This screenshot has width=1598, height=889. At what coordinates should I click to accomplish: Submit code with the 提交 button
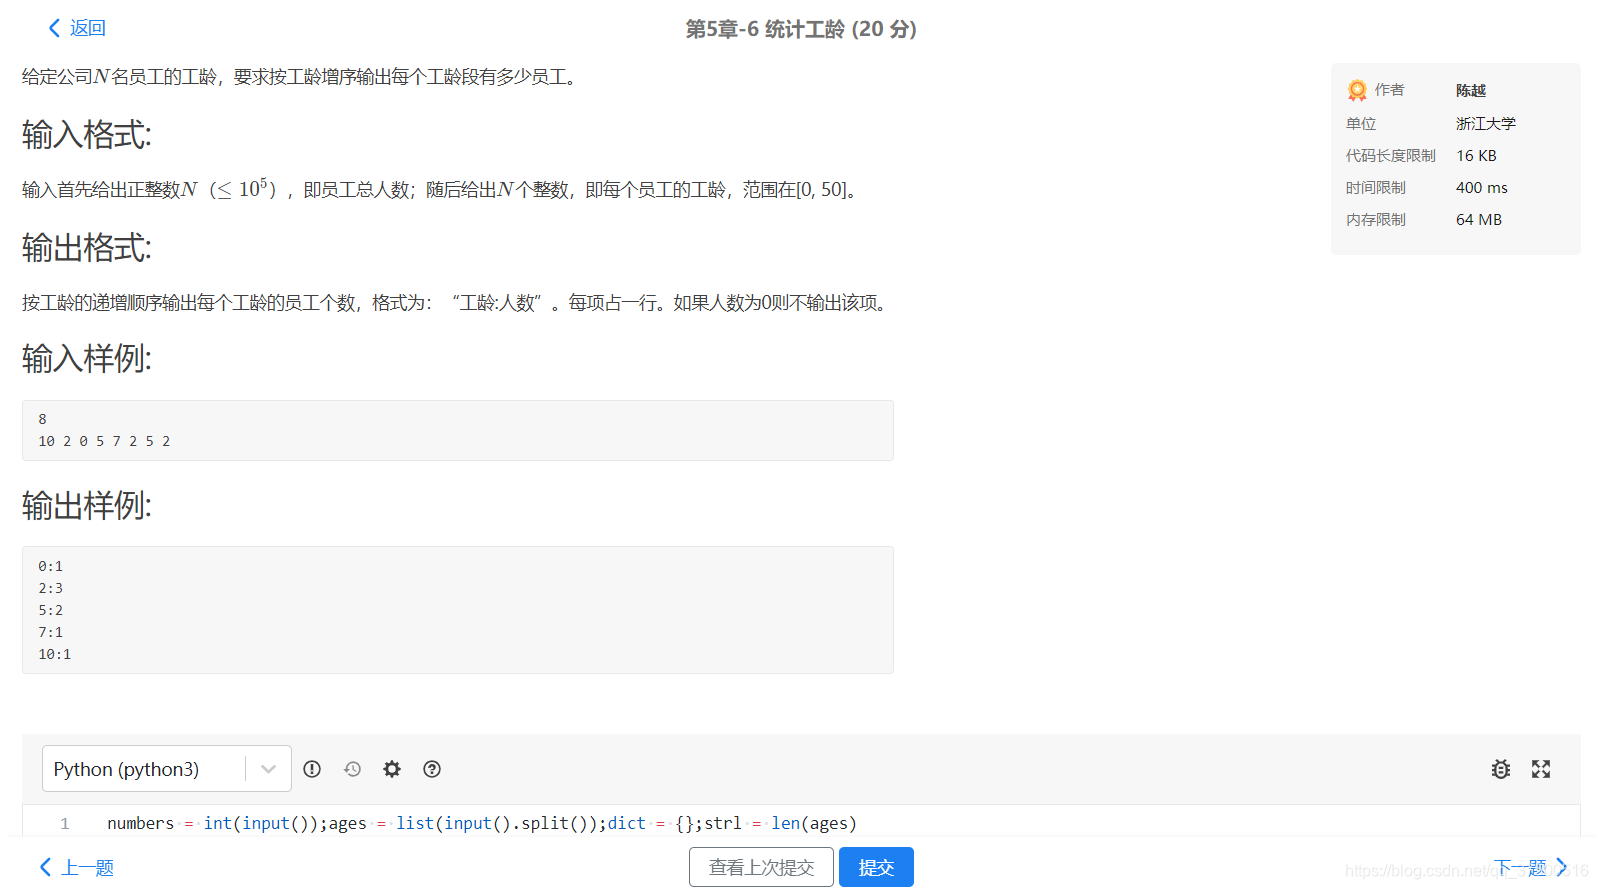tap(876, 867)
